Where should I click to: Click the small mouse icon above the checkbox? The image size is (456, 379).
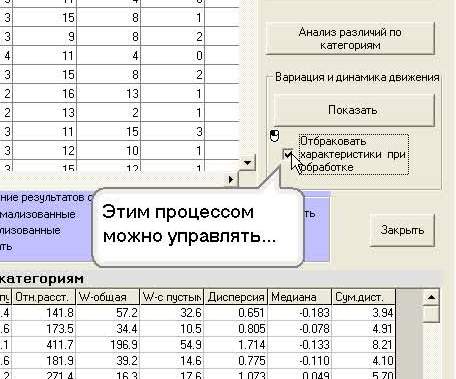click(x=274, y=136)
